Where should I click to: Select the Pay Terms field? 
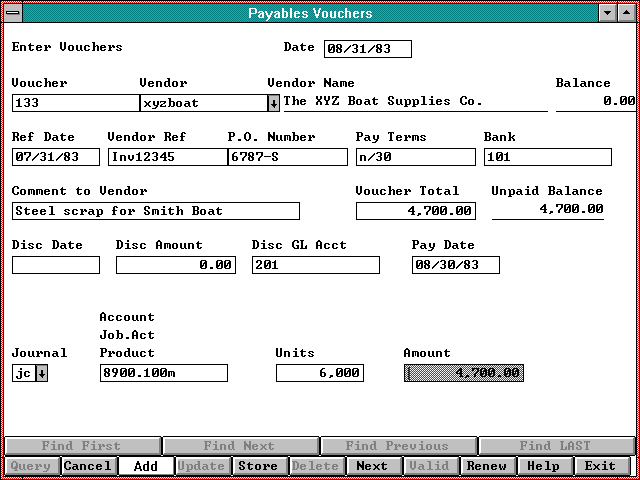(x=415, y=157)
